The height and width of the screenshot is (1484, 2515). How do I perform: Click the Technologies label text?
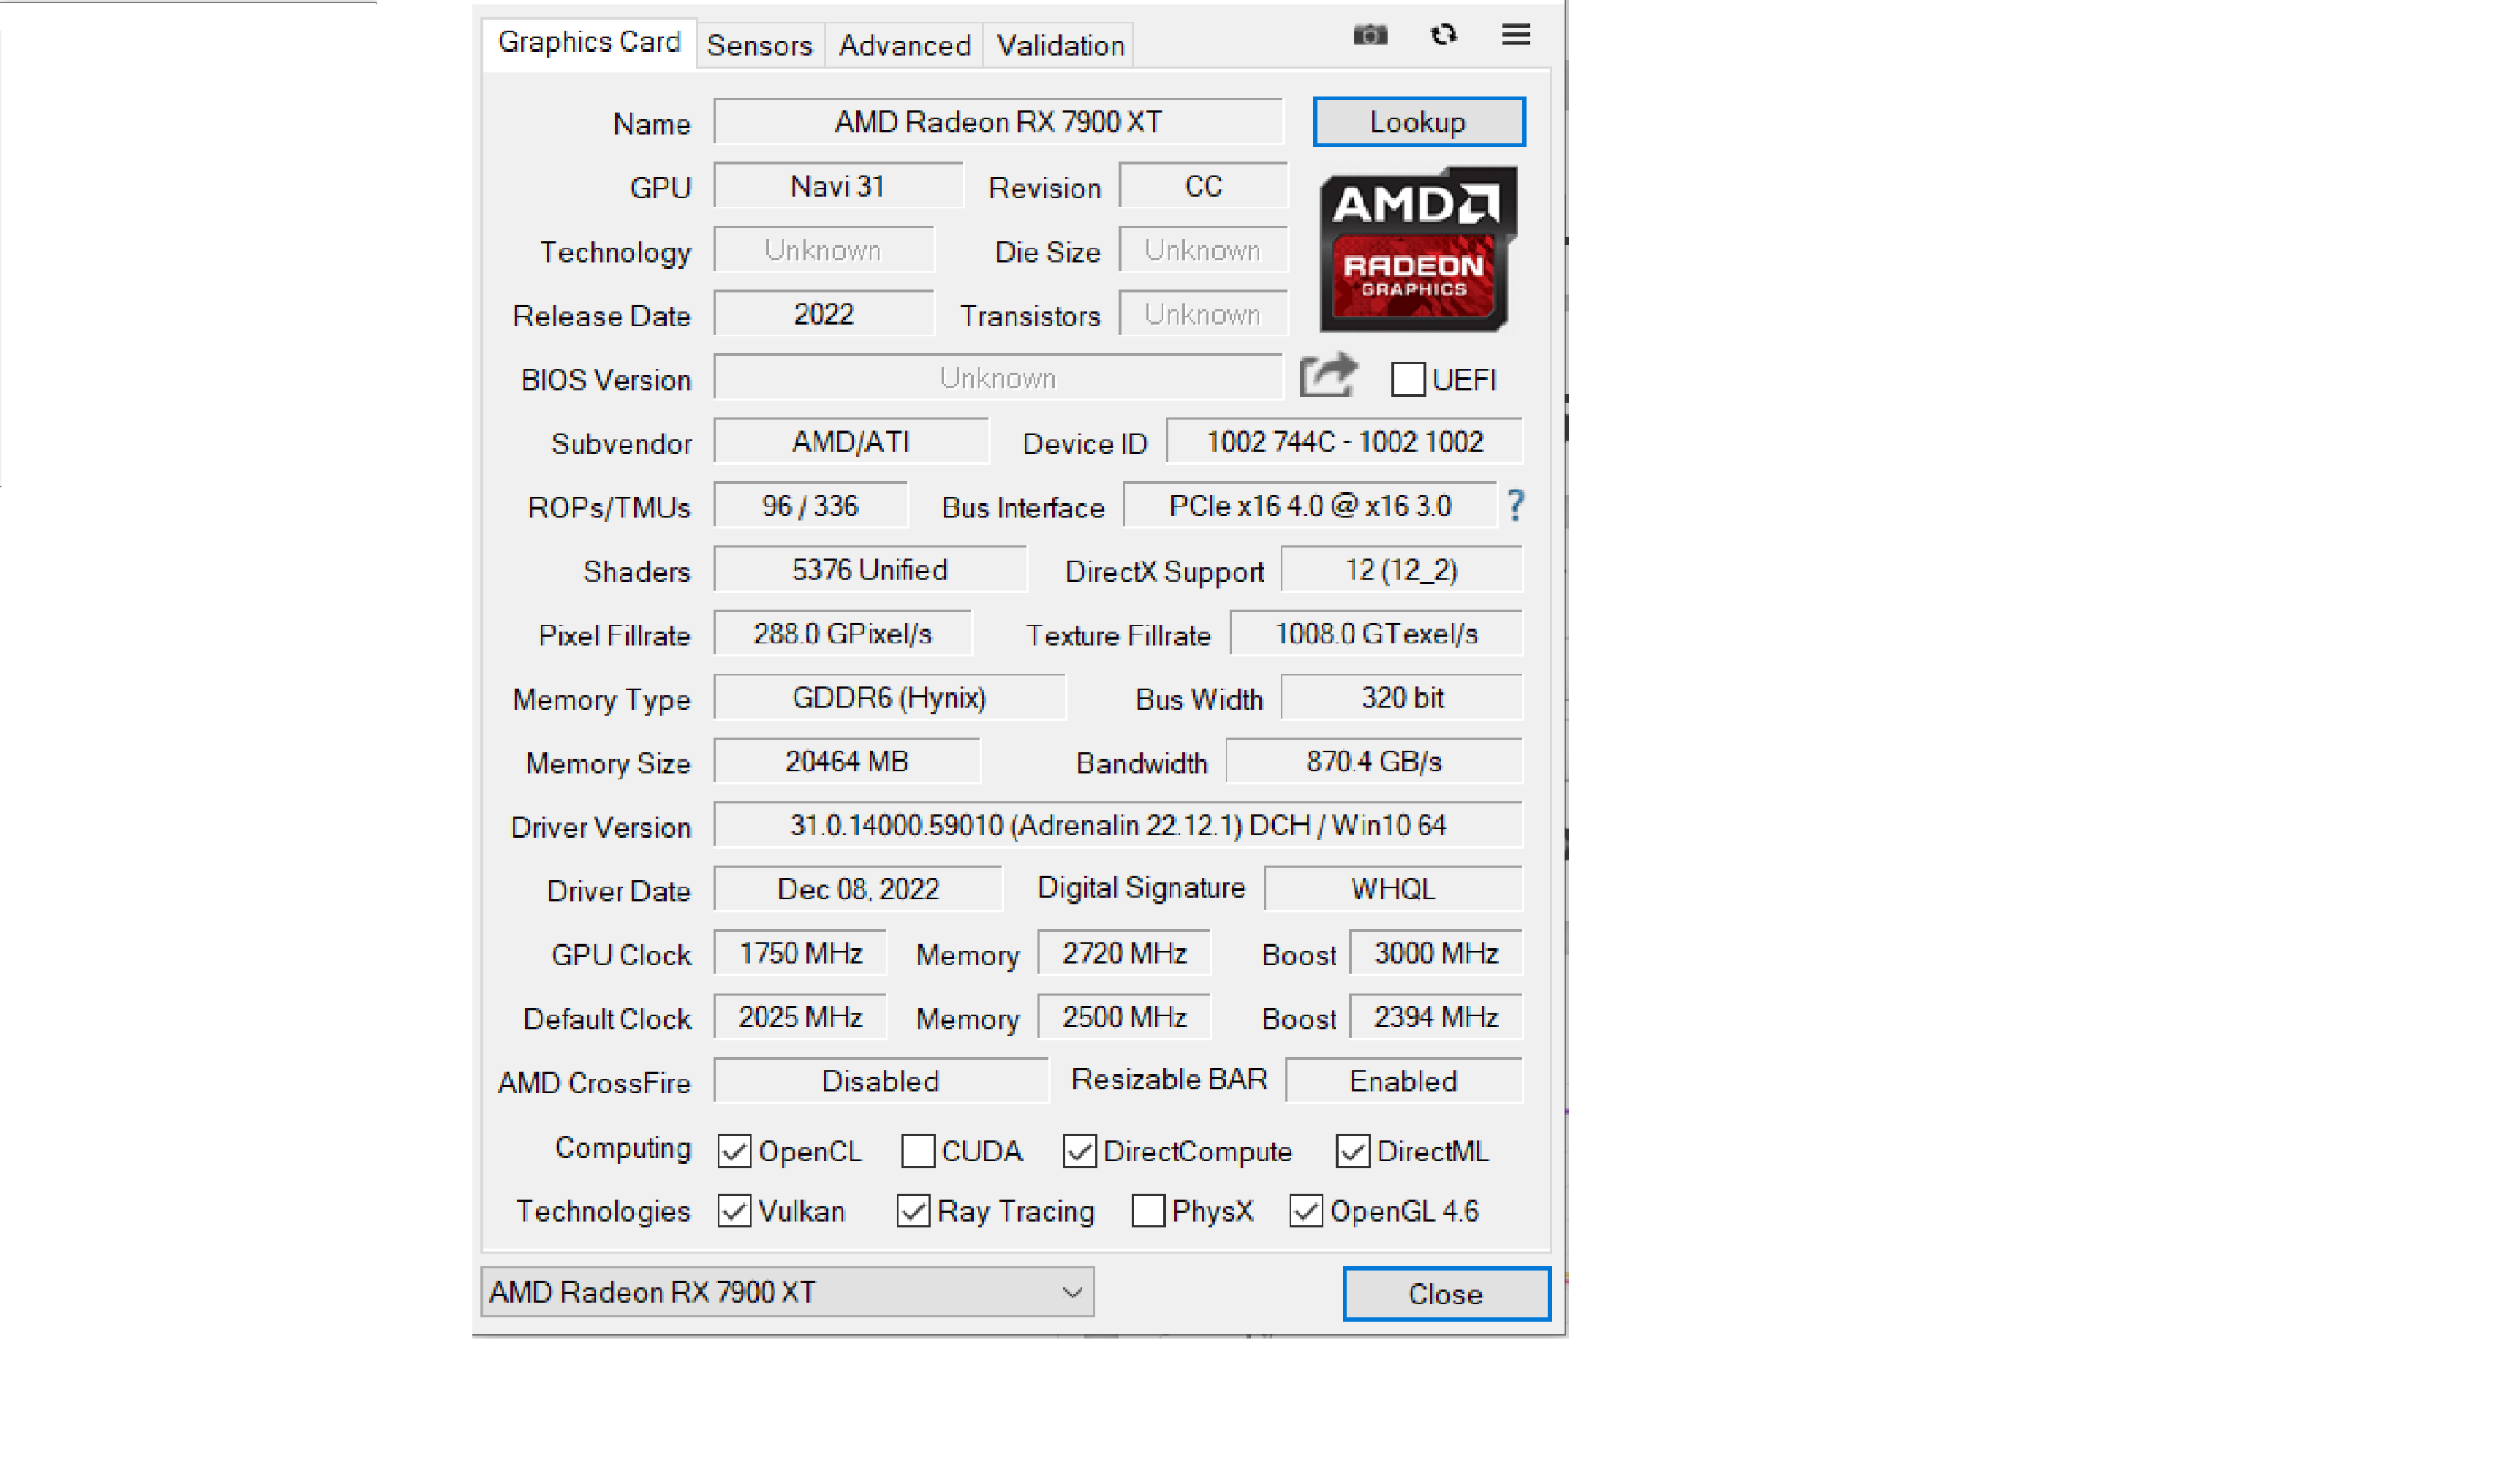coord(603,1212)
